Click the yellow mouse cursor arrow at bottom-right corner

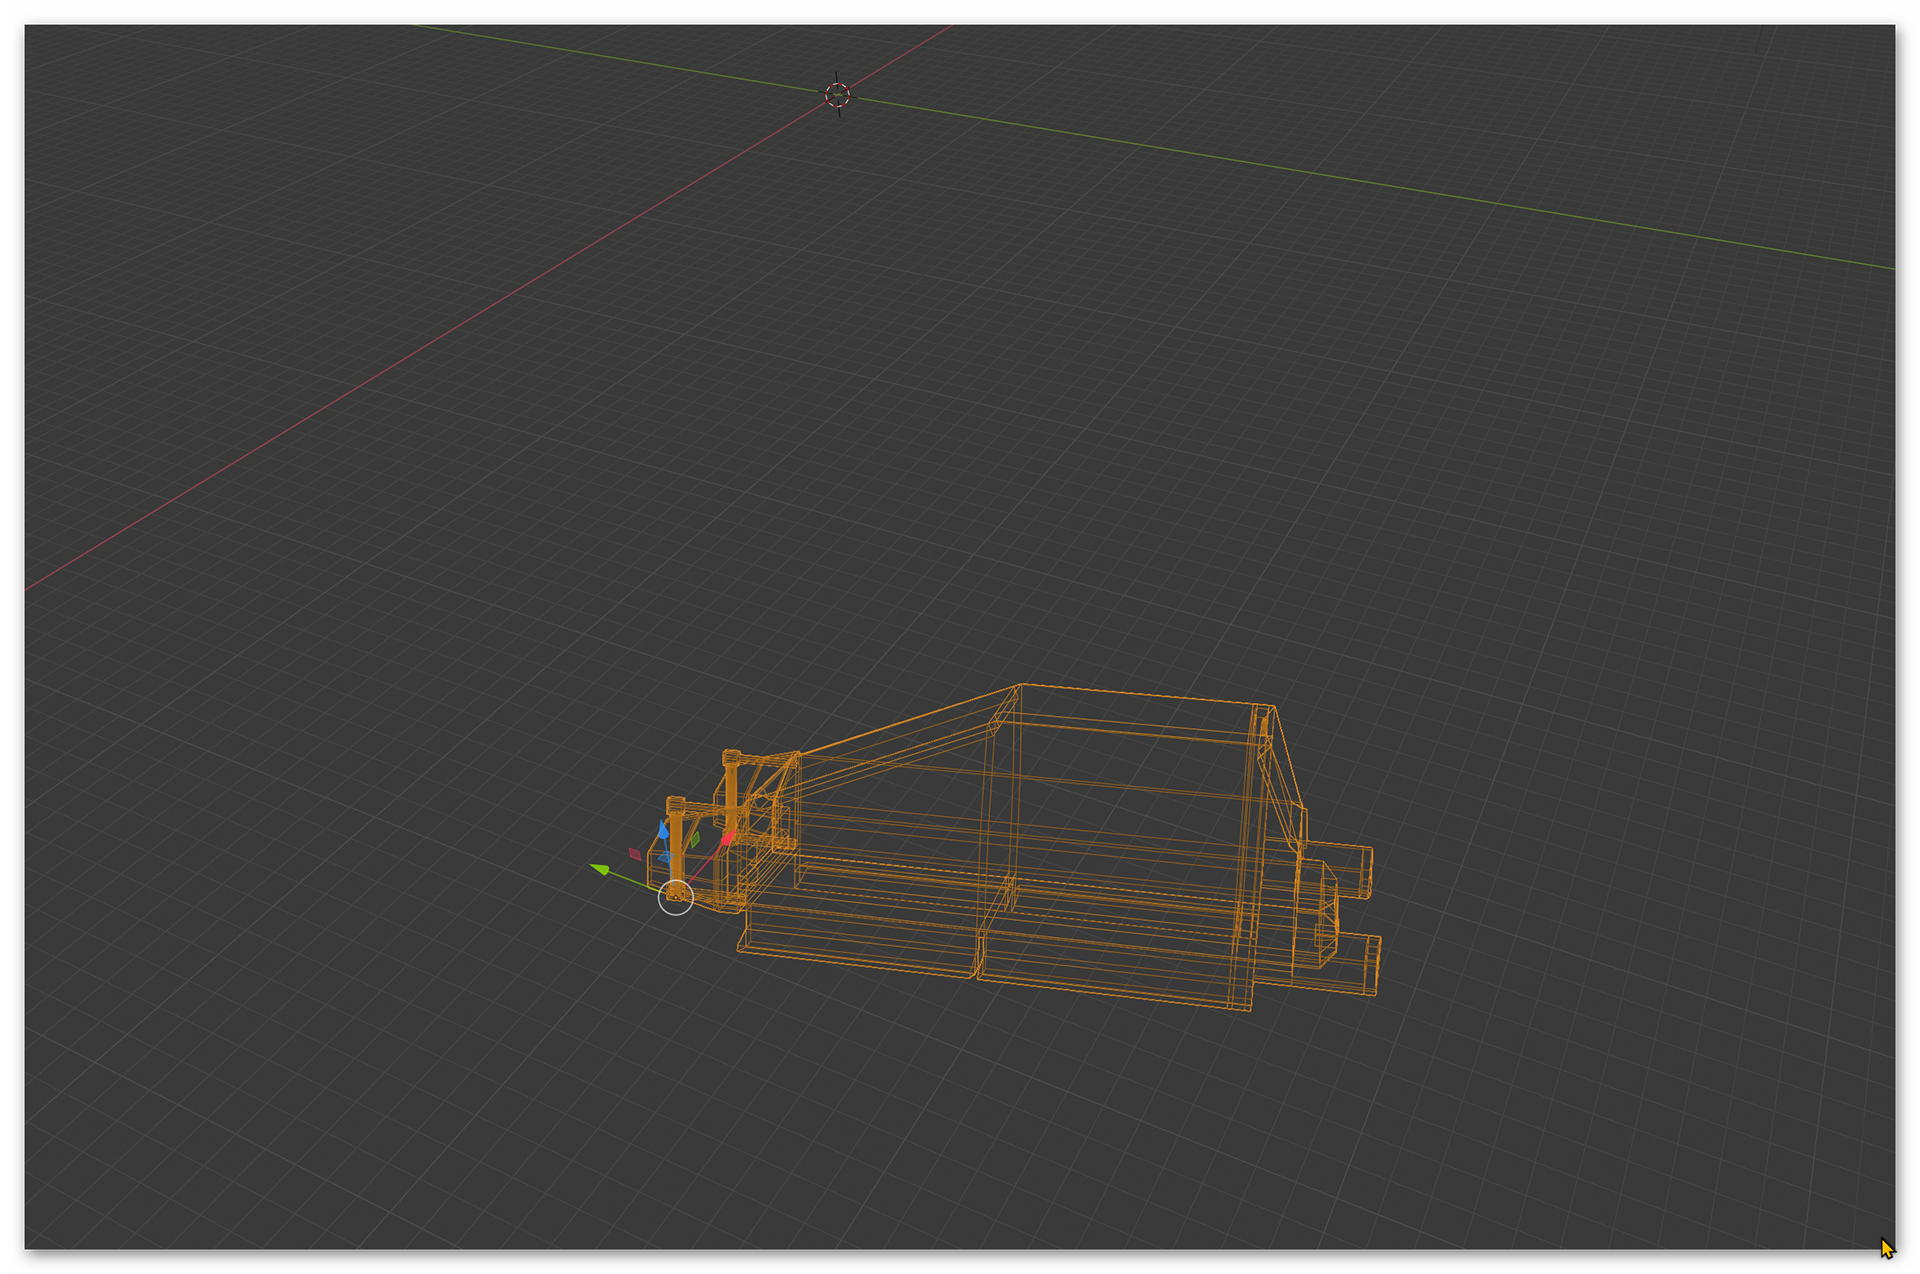(1885, 1246)
